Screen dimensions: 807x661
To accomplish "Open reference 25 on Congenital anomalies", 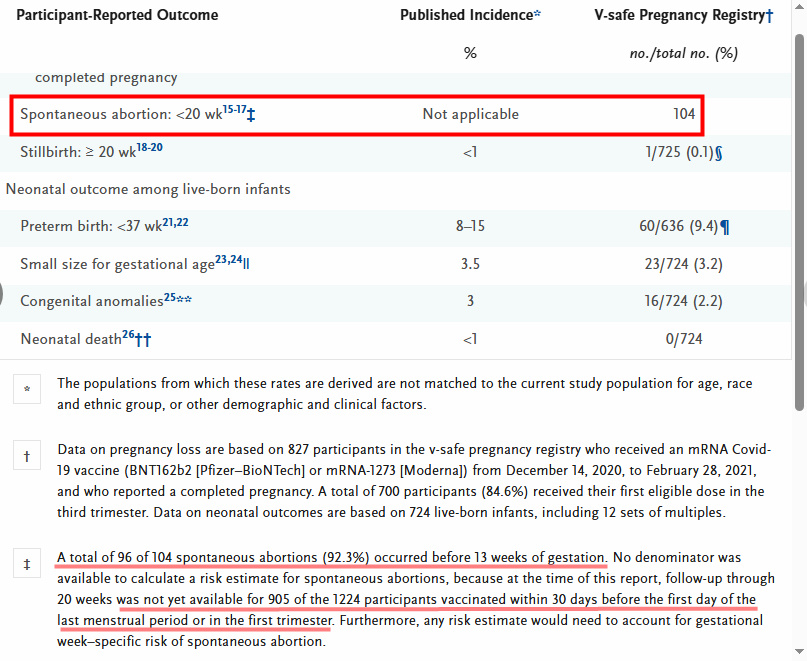I will click(170, 296).
